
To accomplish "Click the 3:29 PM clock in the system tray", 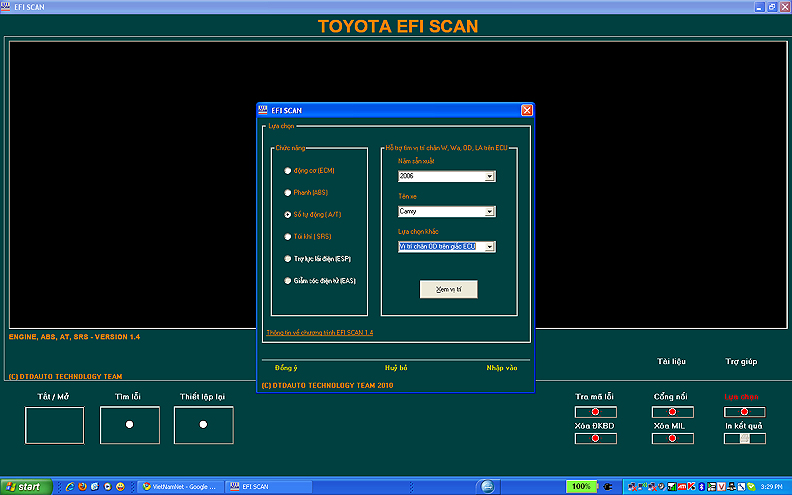I will tap(771, 486).
